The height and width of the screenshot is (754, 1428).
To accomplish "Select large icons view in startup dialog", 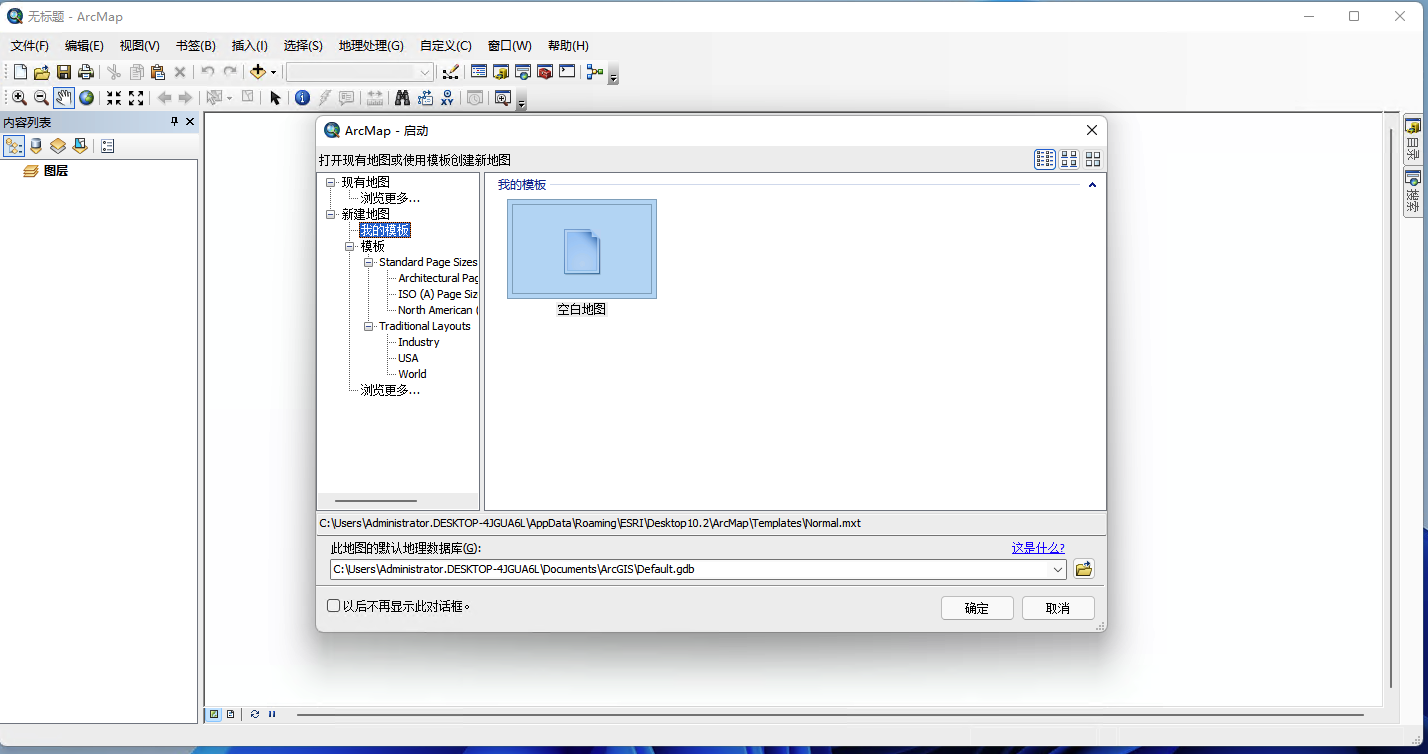I will pyautogui.click(x=1093, y=159).
